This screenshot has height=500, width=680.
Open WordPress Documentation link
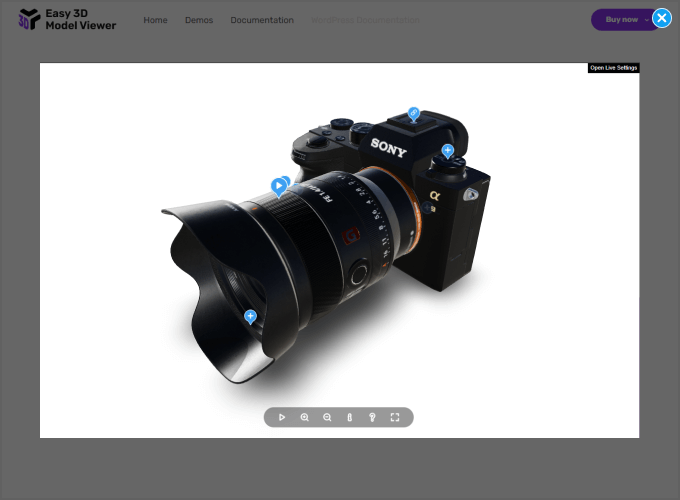365,20
